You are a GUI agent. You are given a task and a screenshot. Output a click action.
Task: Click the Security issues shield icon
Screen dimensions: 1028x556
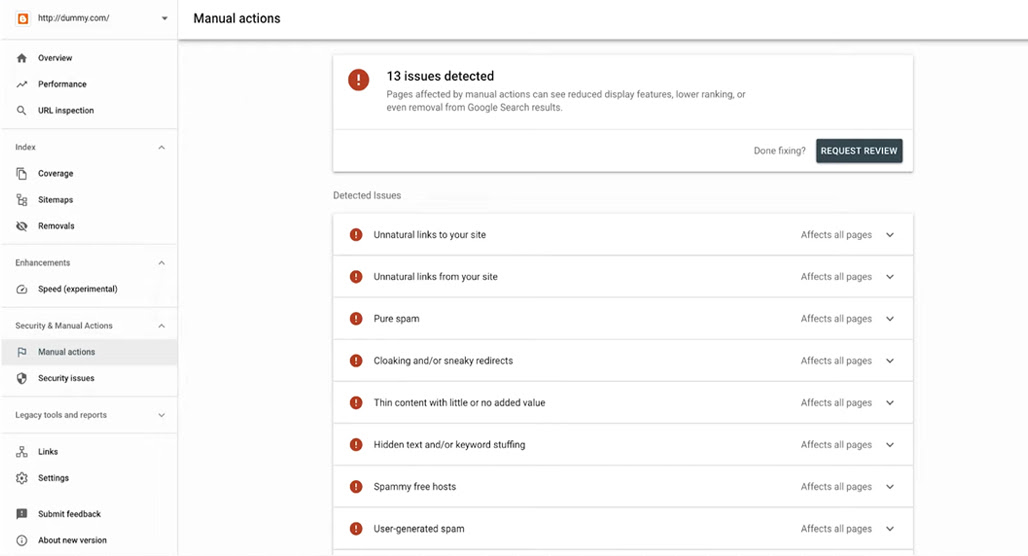(22, 378)
